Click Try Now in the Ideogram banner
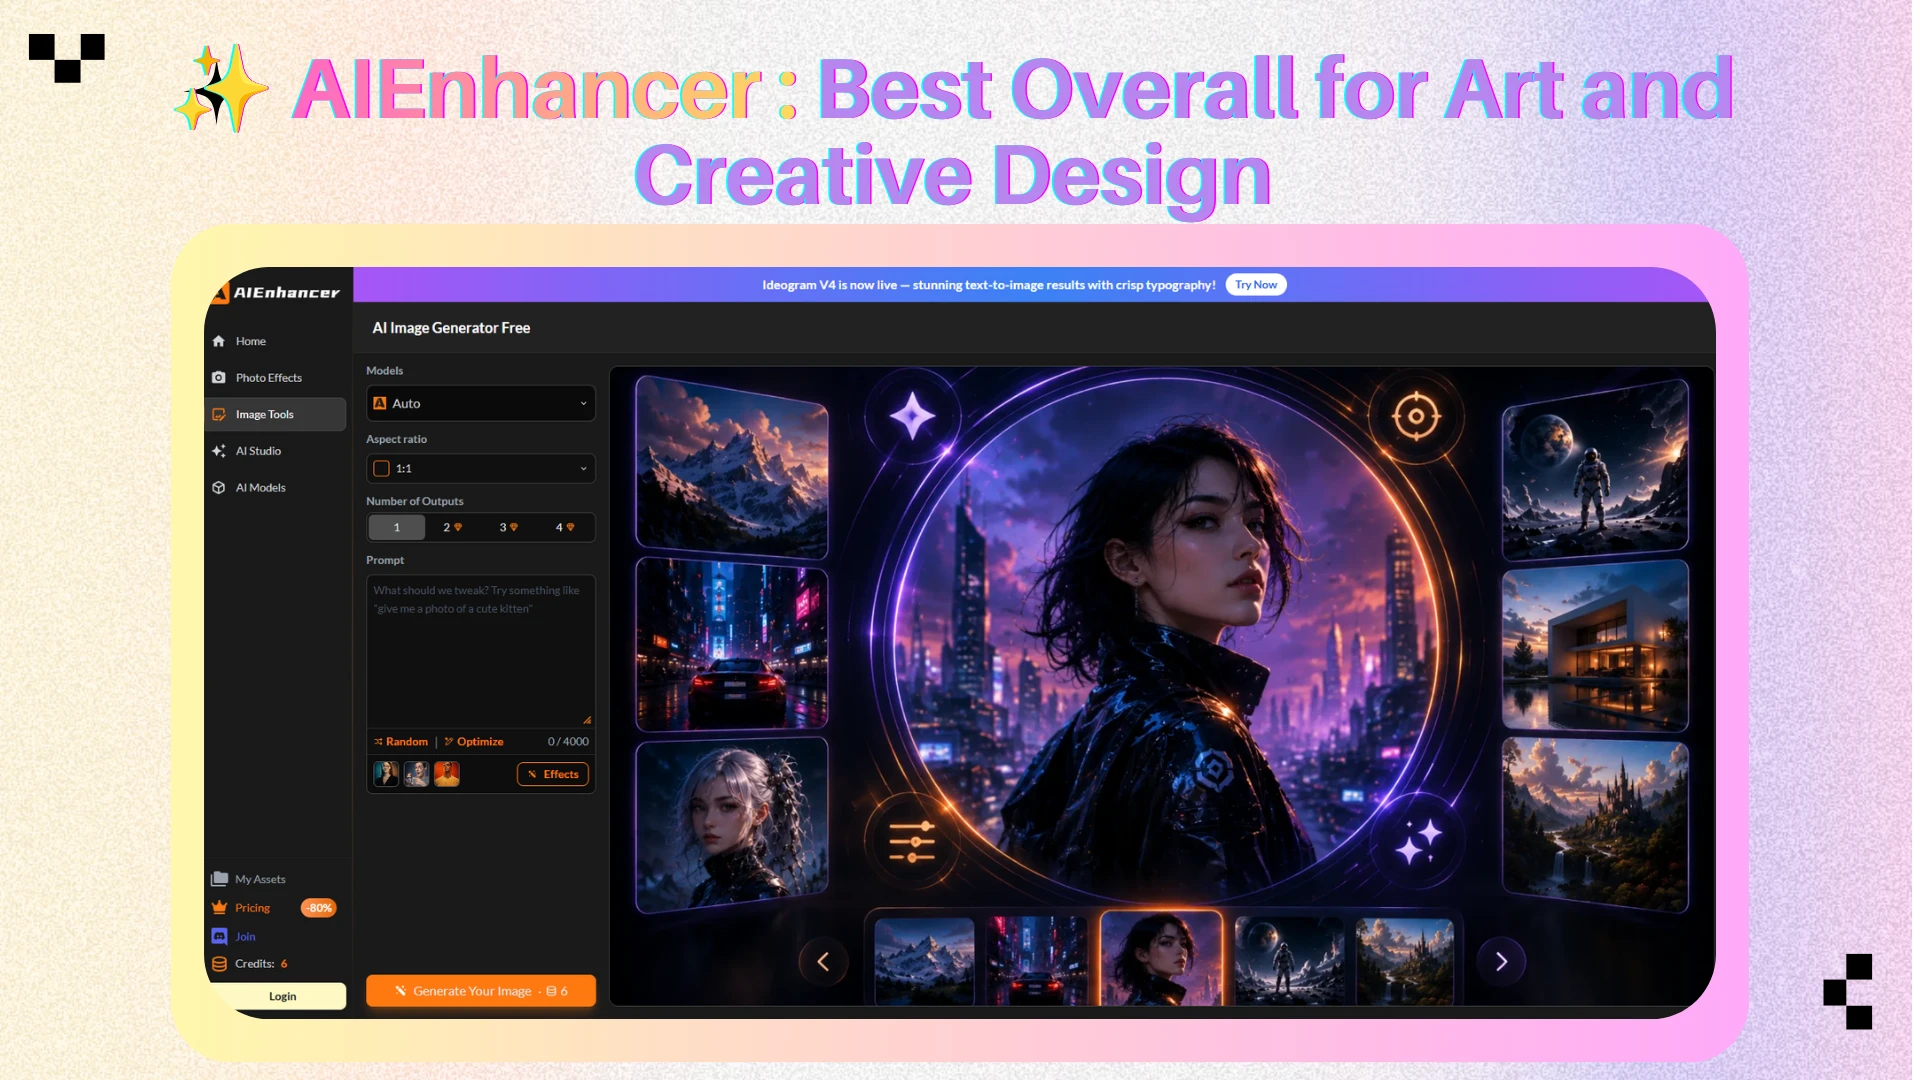The width and height of the screenshot is (1920, 1080). 1255,285
